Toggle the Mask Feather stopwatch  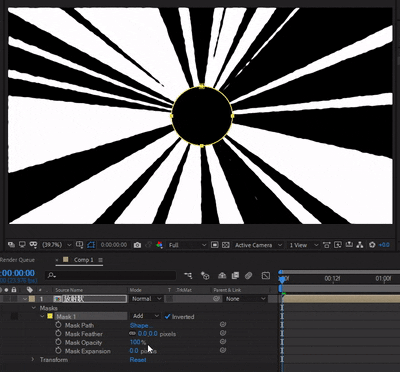point(59,334)
